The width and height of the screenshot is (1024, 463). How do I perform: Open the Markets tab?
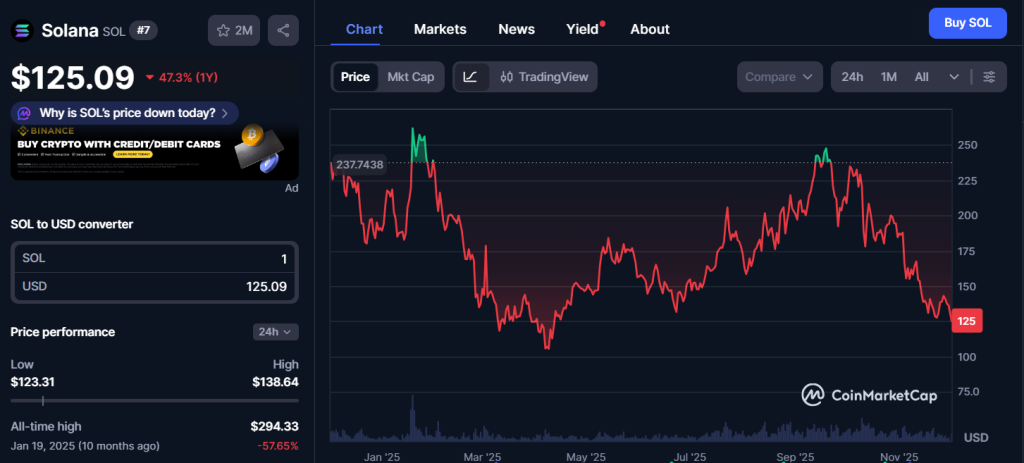pos(438,29)
